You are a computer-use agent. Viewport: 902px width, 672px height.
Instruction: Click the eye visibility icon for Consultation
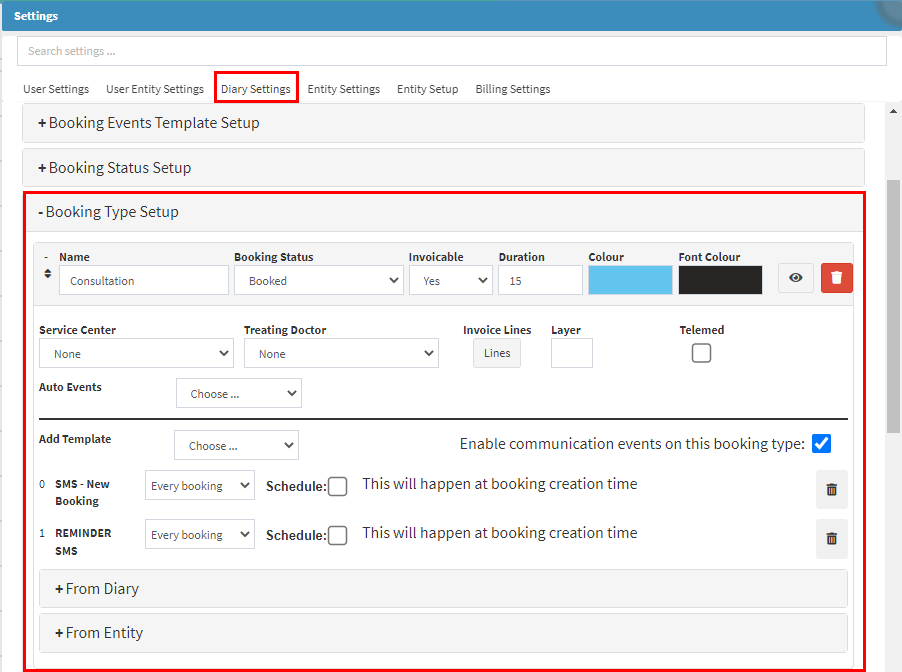795,279
